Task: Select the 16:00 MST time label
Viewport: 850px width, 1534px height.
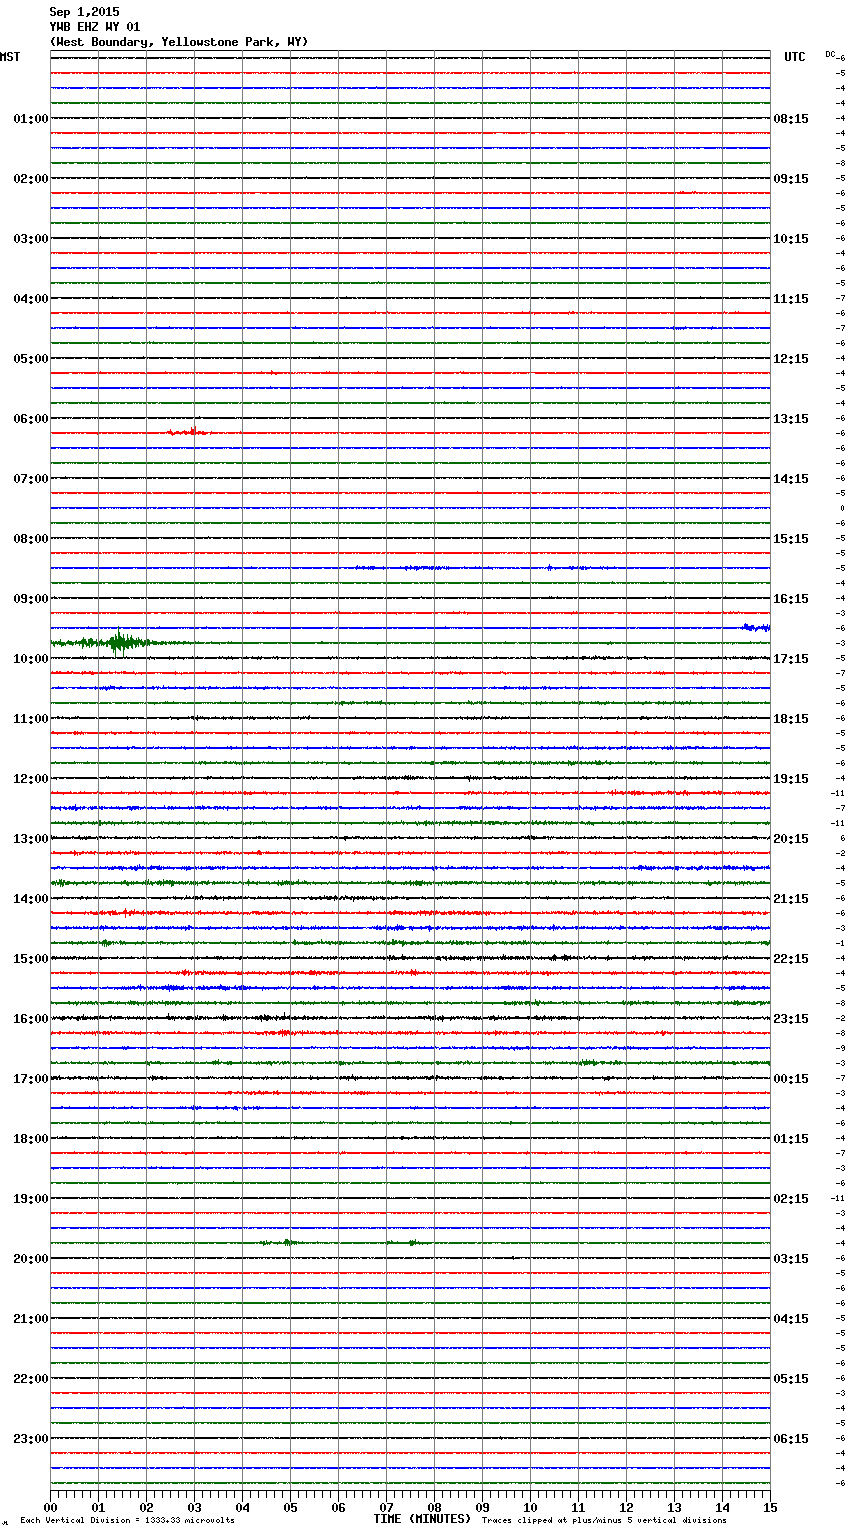Action: tap(31, 1019)
